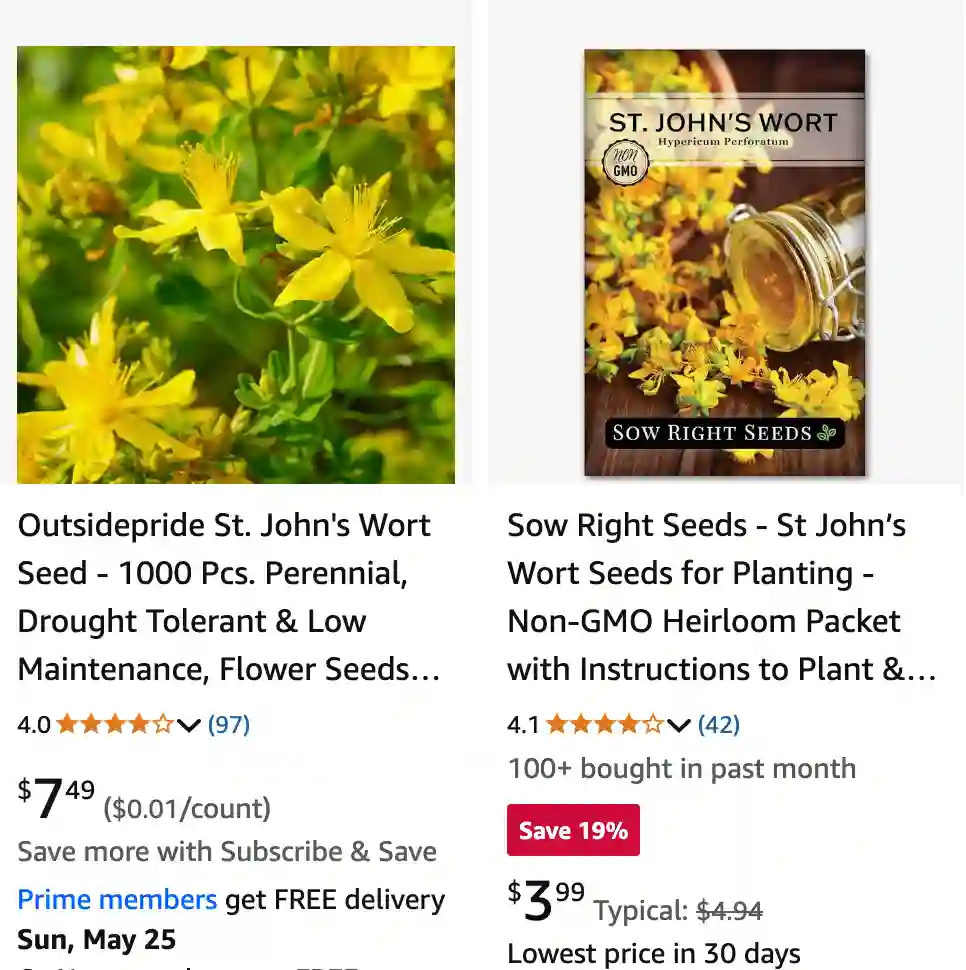This screenshot has width=966, height=970.
Task: View the 42 reviews for Sow Right Seeds
Action: [x=719, y=724]
